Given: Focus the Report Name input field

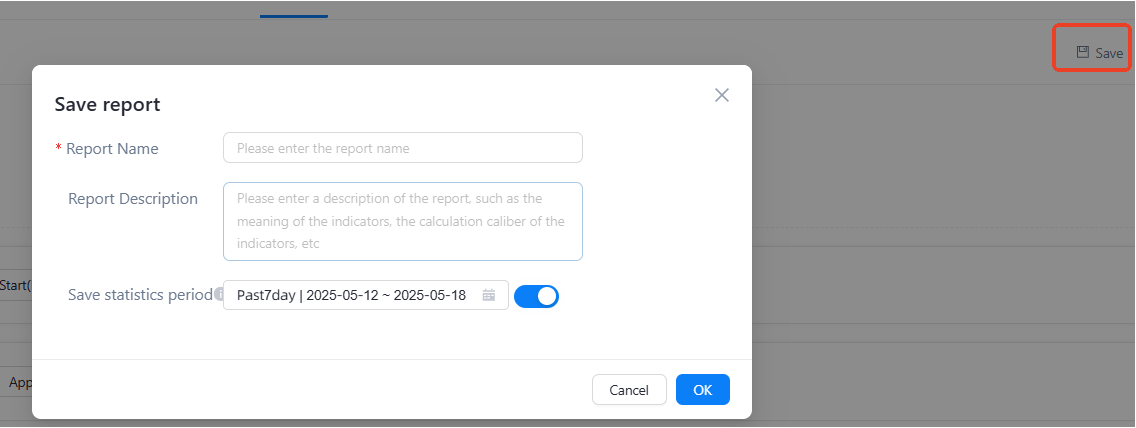Looking at the screenshot, I should tap(402, 148).
